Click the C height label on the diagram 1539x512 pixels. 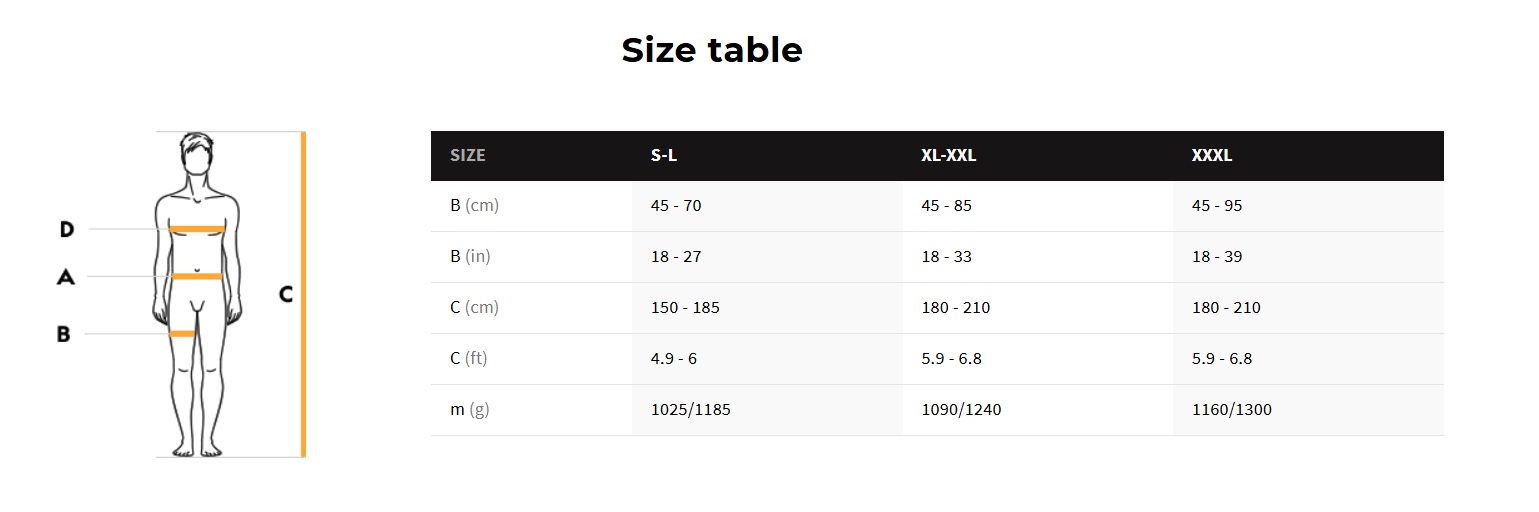(286, 294)
